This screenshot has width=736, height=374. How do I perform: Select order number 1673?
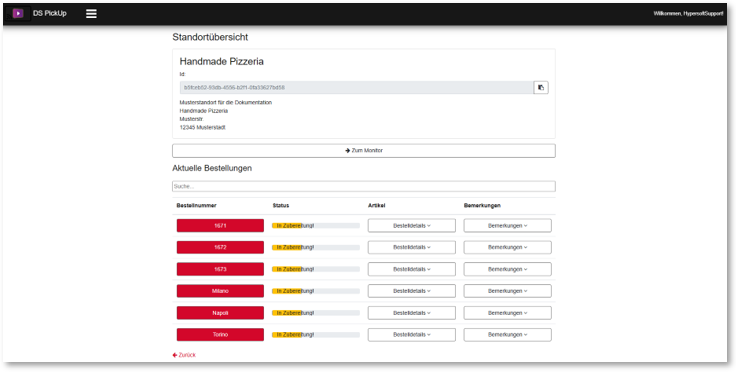pos(220,269)
